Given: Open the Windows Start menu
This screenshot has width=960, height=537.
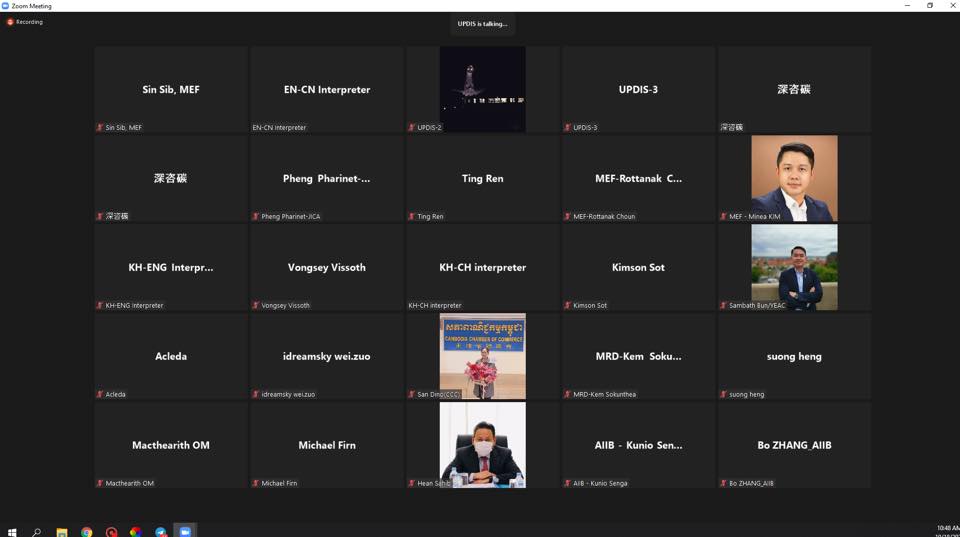Looking at the screenshot, I should point(12,531).
